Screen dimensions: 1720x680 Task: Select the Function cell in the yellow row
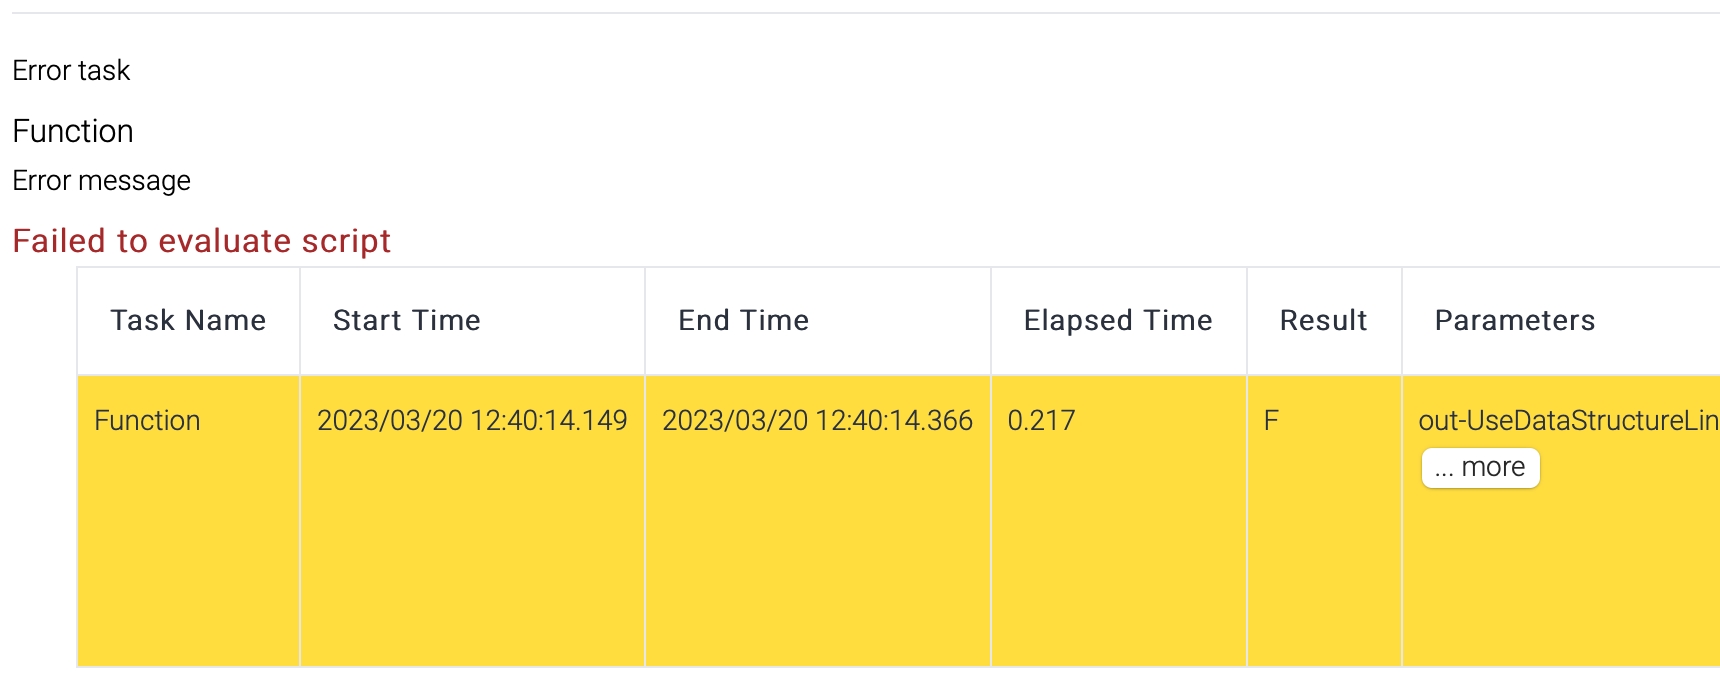(147, 421)
